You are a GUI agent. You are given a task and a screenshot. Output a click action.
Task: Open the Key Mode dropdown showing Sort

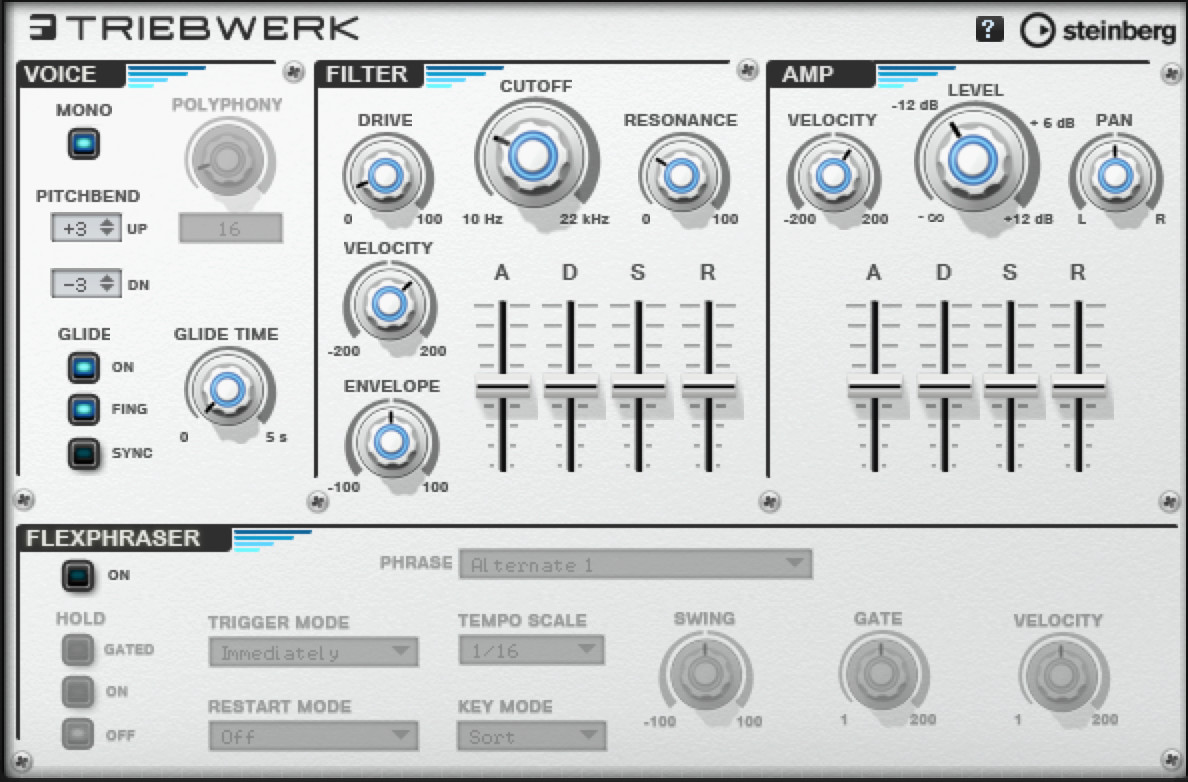532,736
